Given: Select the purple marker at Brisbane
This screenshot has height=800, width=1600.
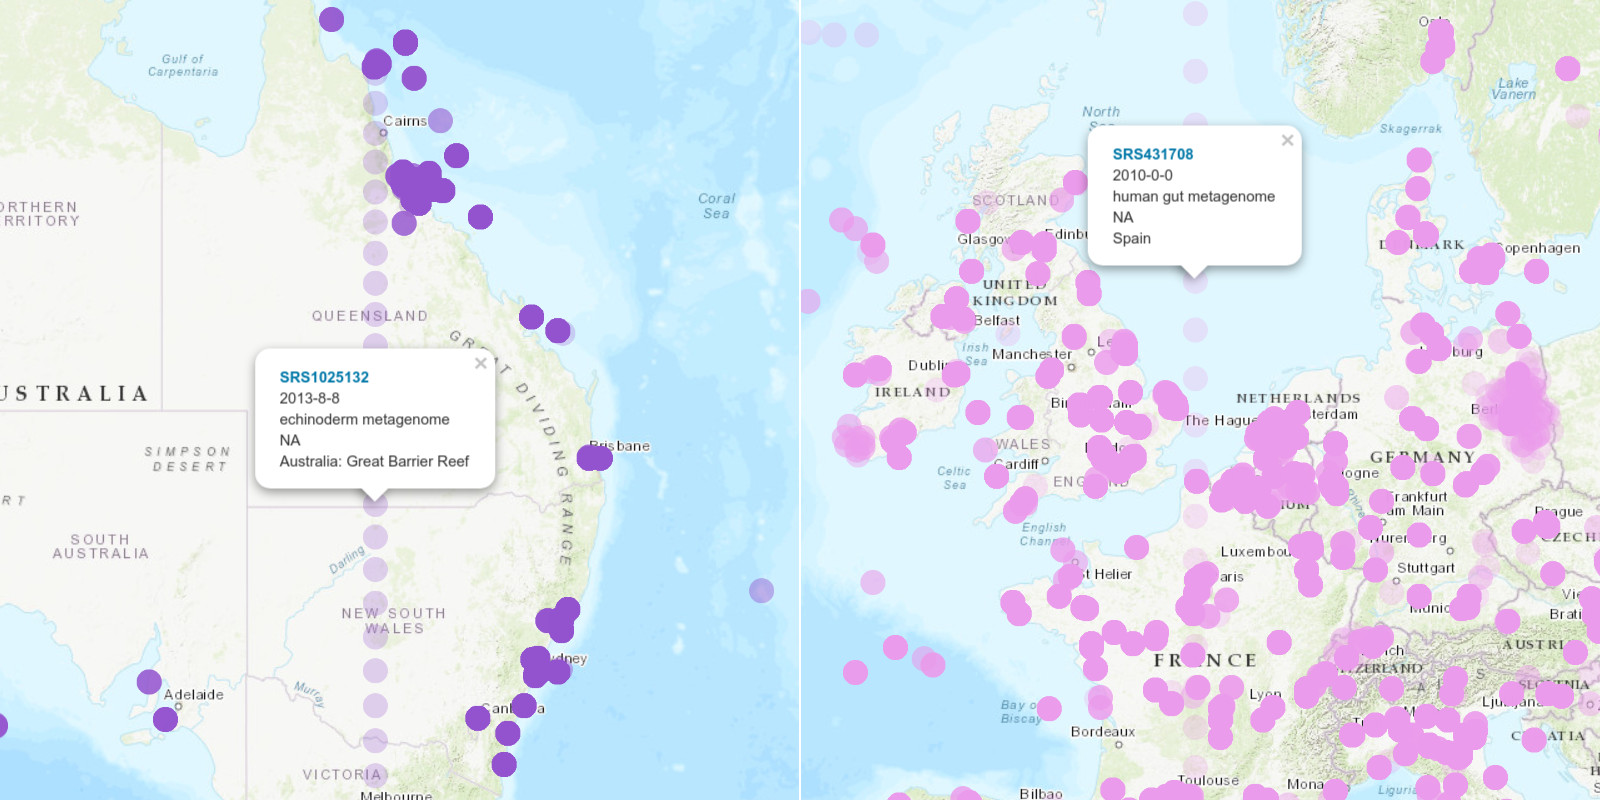Looking at the screenshot, I should pyautogui.click(x=594, y=457).
